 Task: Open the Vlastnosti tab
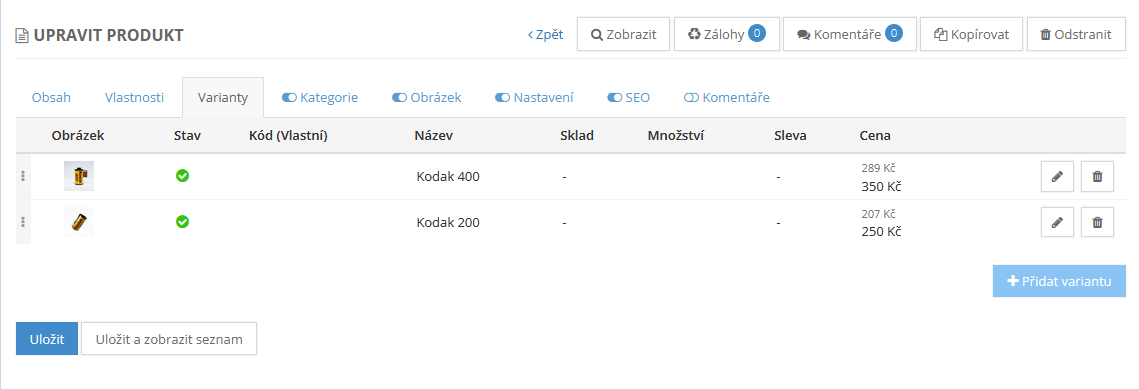tap(134, 97)
